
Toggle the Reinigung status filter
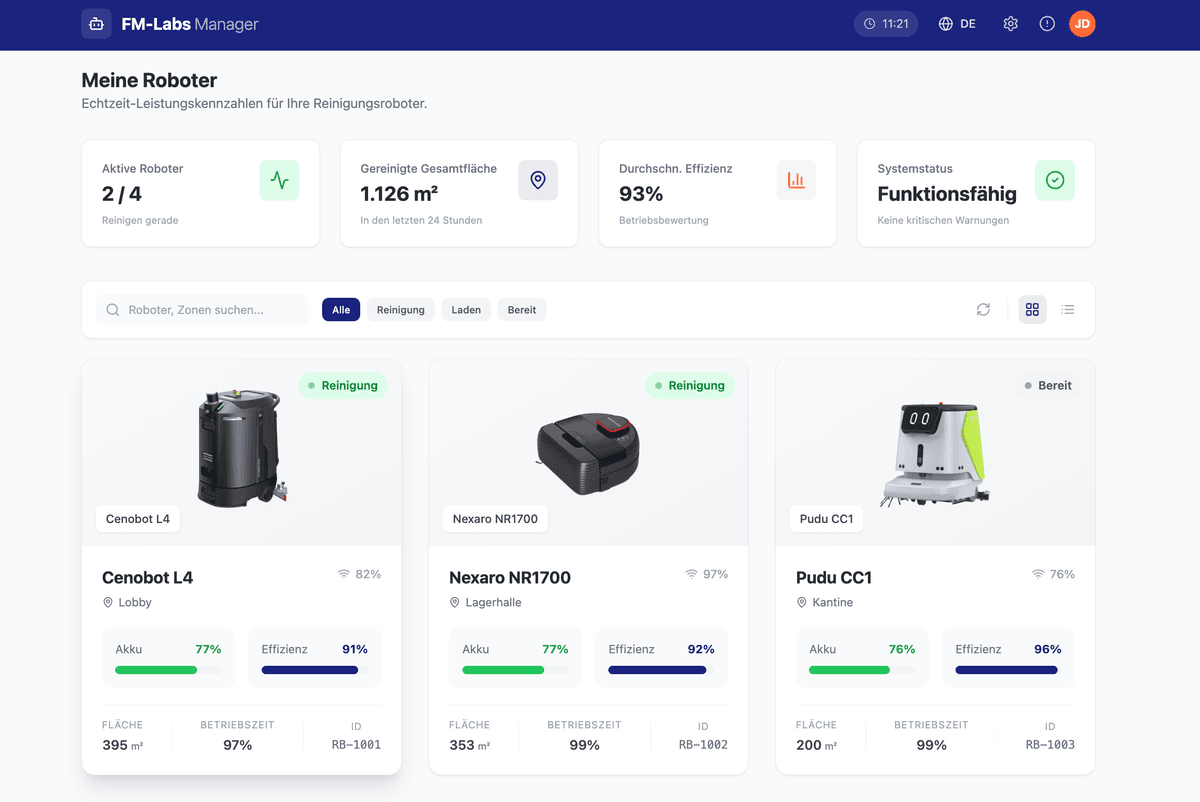pyautogui.click(x=400, y=310)
